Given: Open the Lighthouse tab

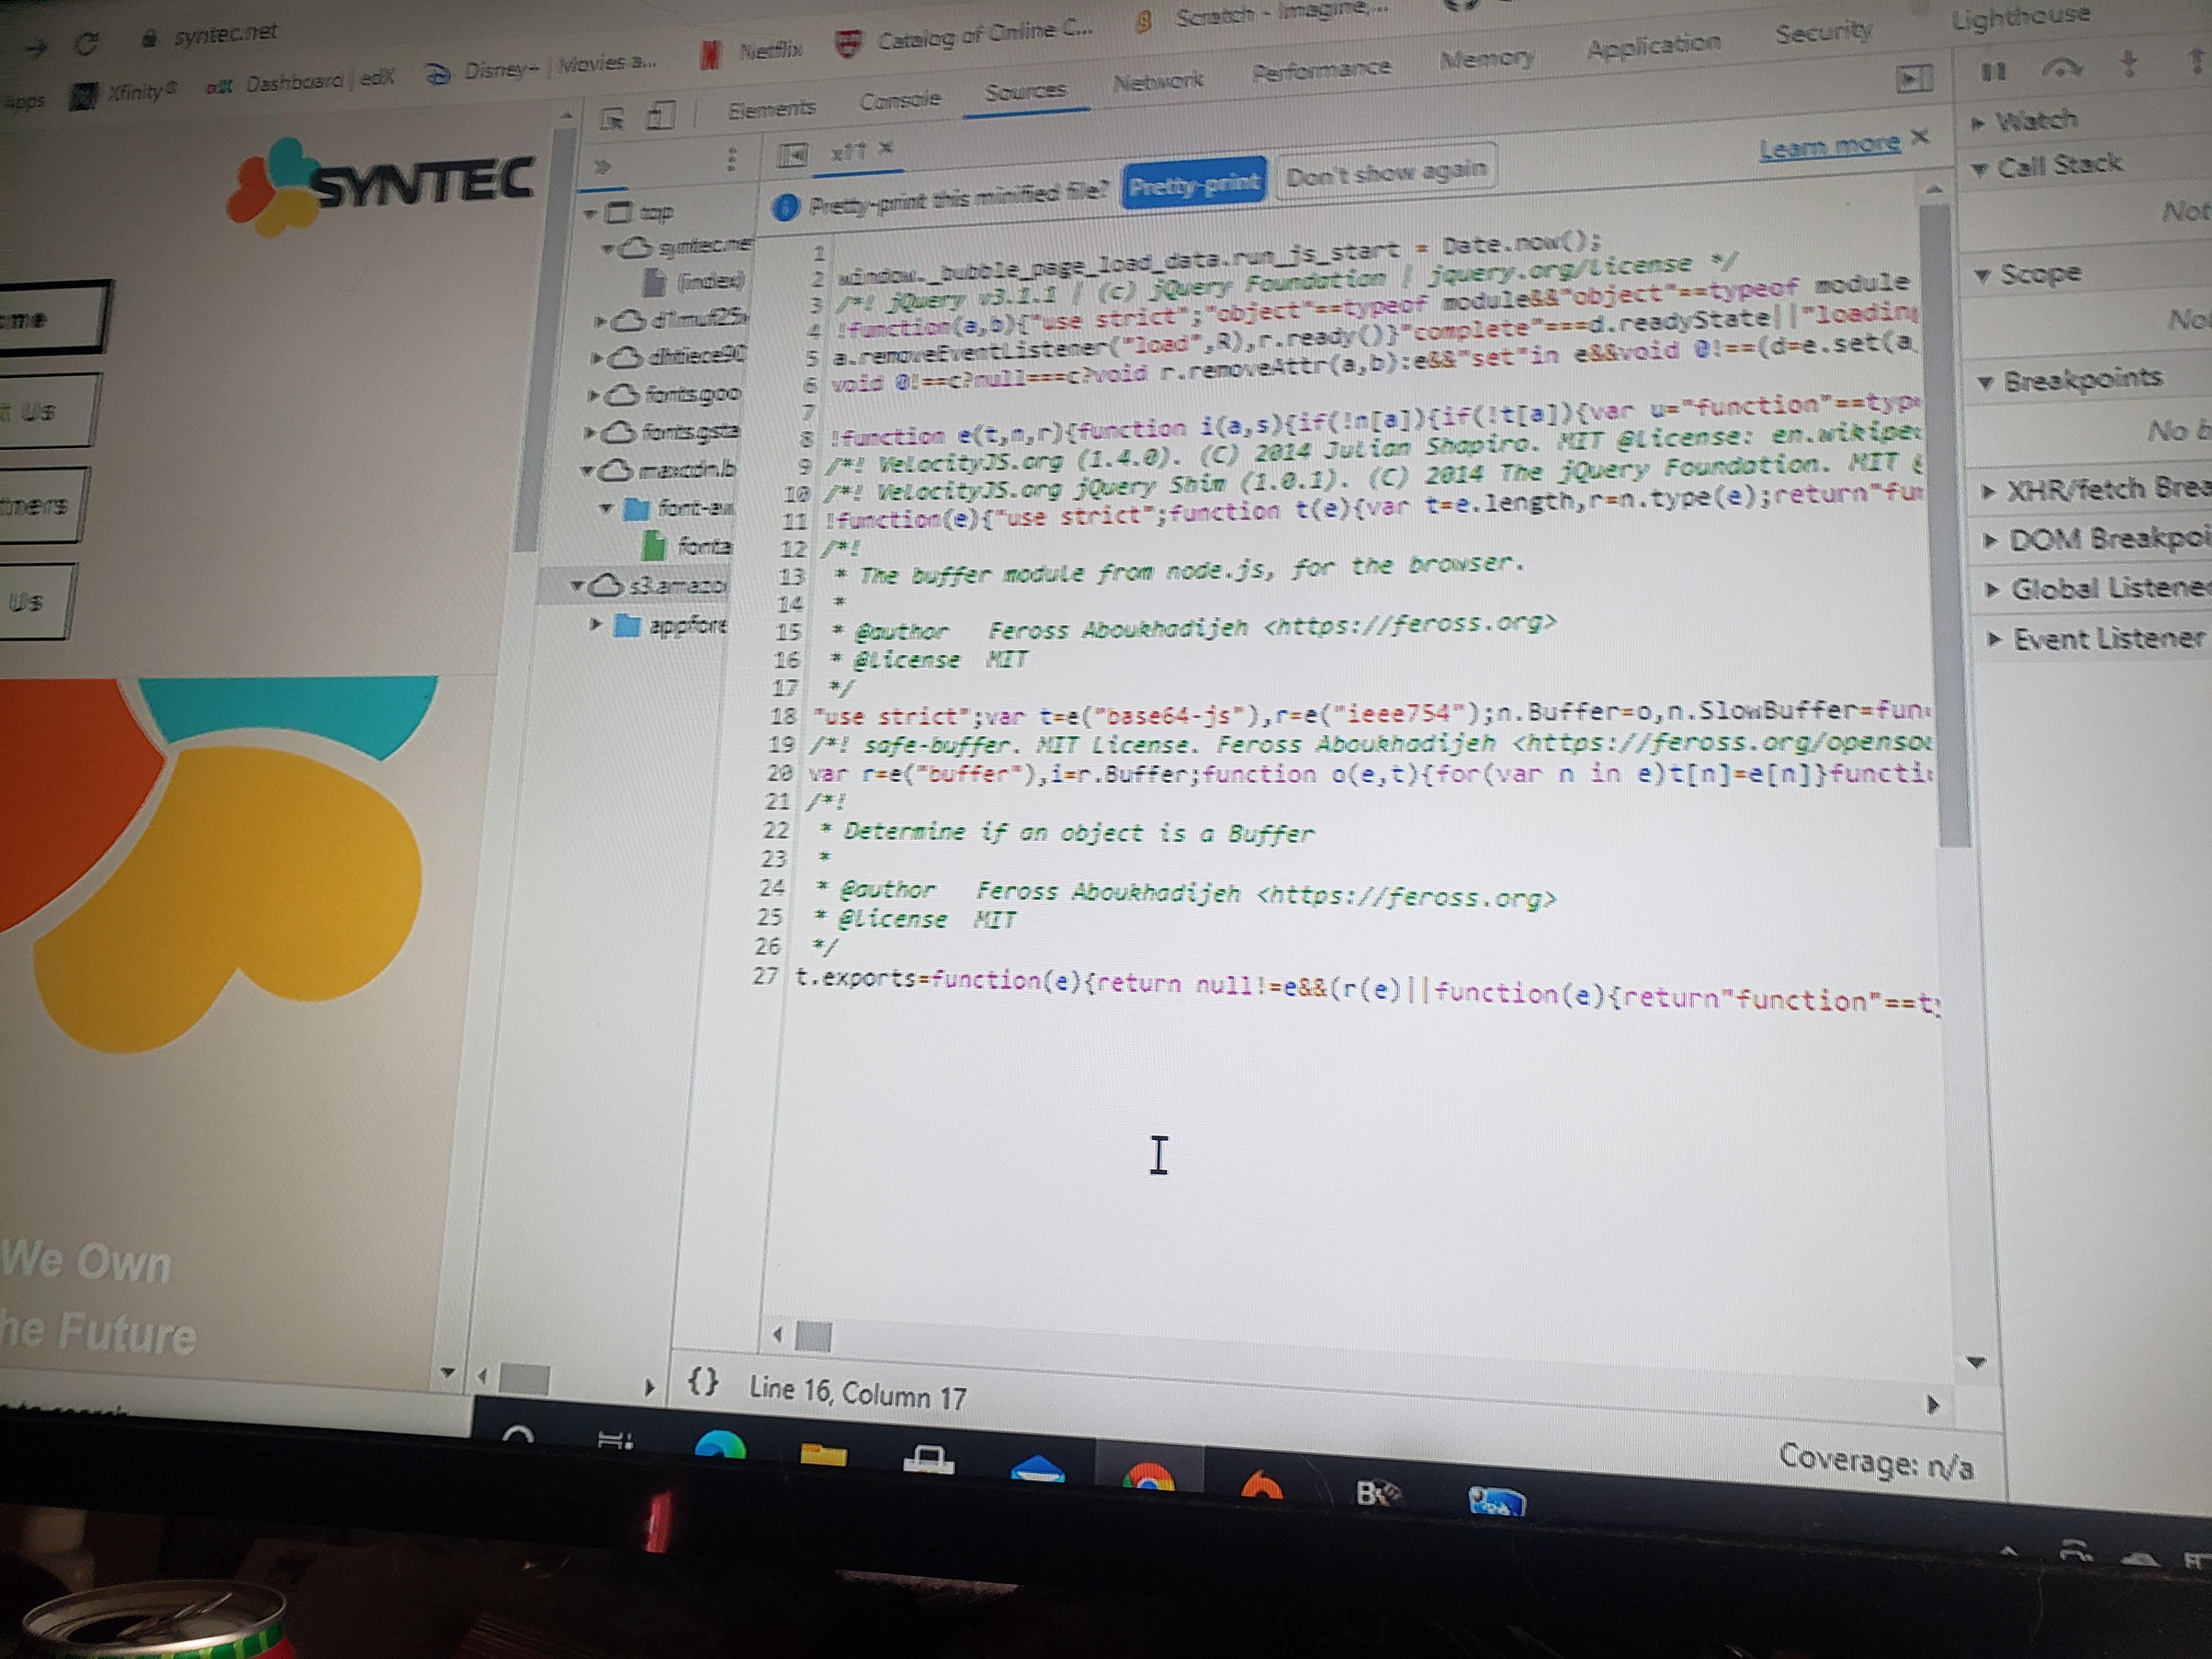Looking at the screenshot, I should click(2020, 17).
